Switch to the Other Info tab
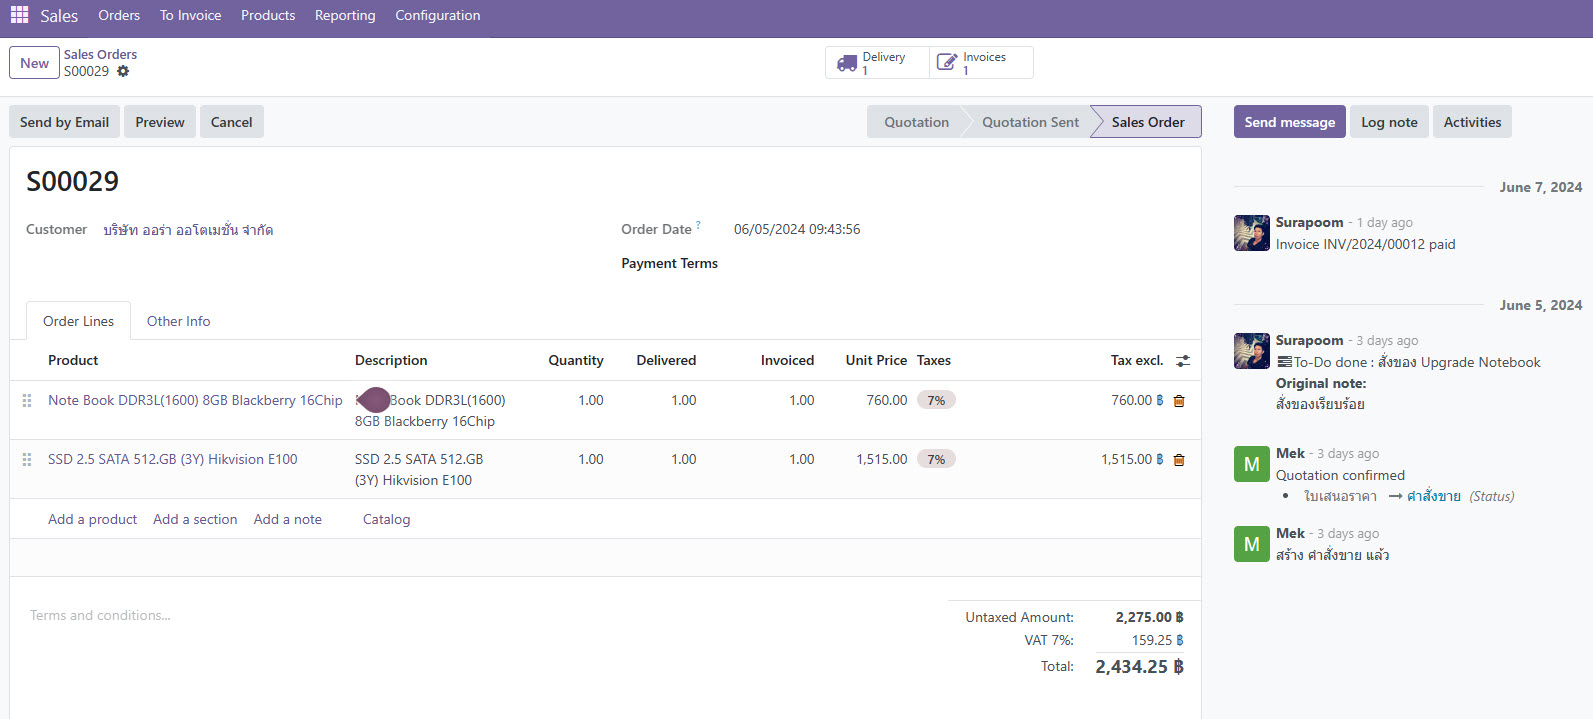Screen dimensions: 1593x719 pyautogui.click(x=178, y=321)
